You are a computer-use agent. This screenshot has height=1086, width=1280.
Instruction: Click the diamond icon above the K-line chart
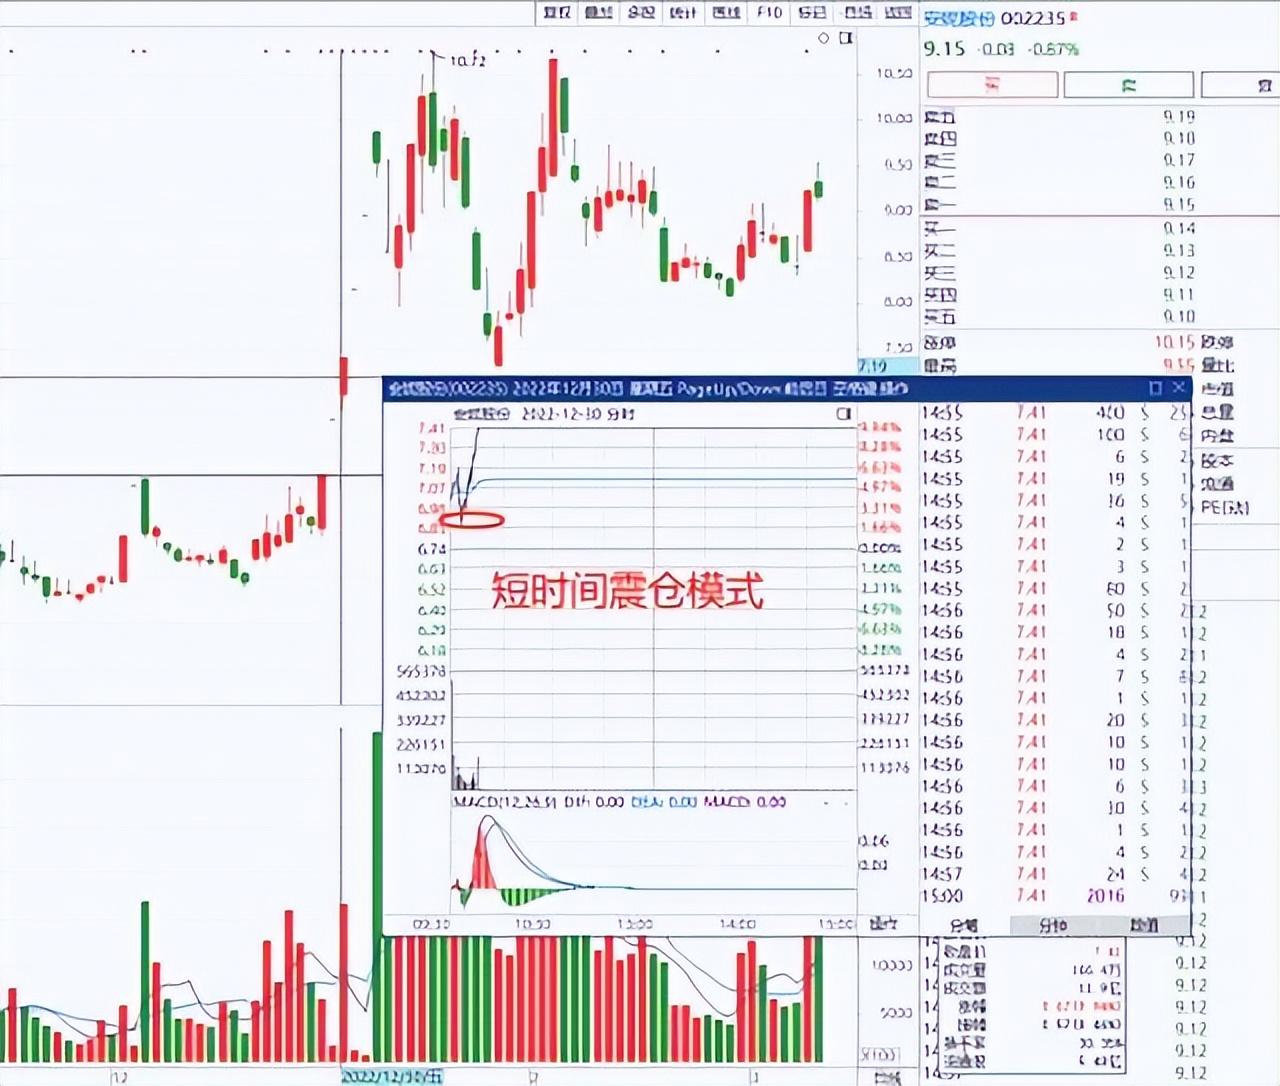point(824,38)
